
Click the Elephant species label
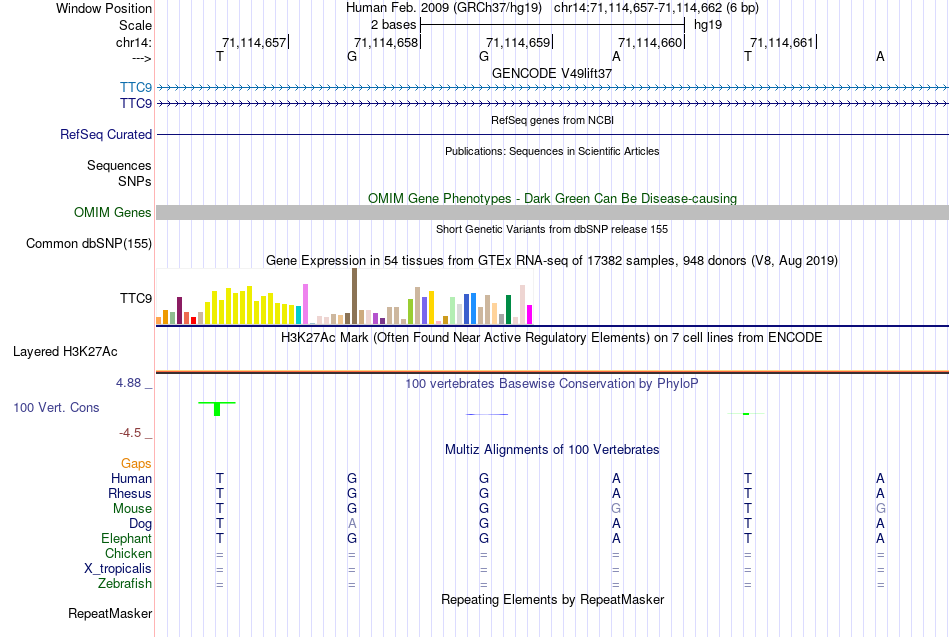pyautogui.click(x=126, y=538)
